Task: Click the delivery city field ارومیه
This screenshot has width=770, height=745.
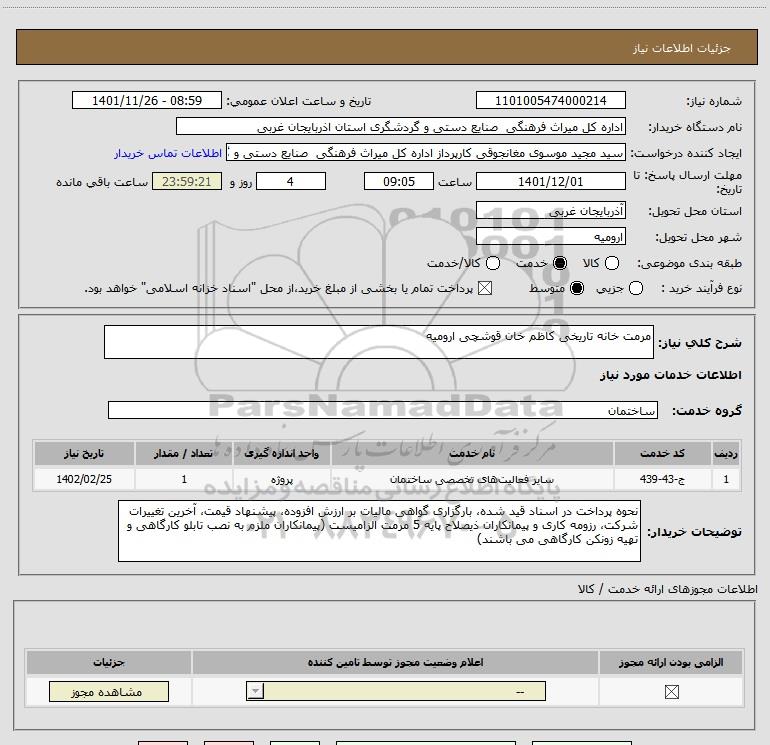Action: click(x=550, y=237)
